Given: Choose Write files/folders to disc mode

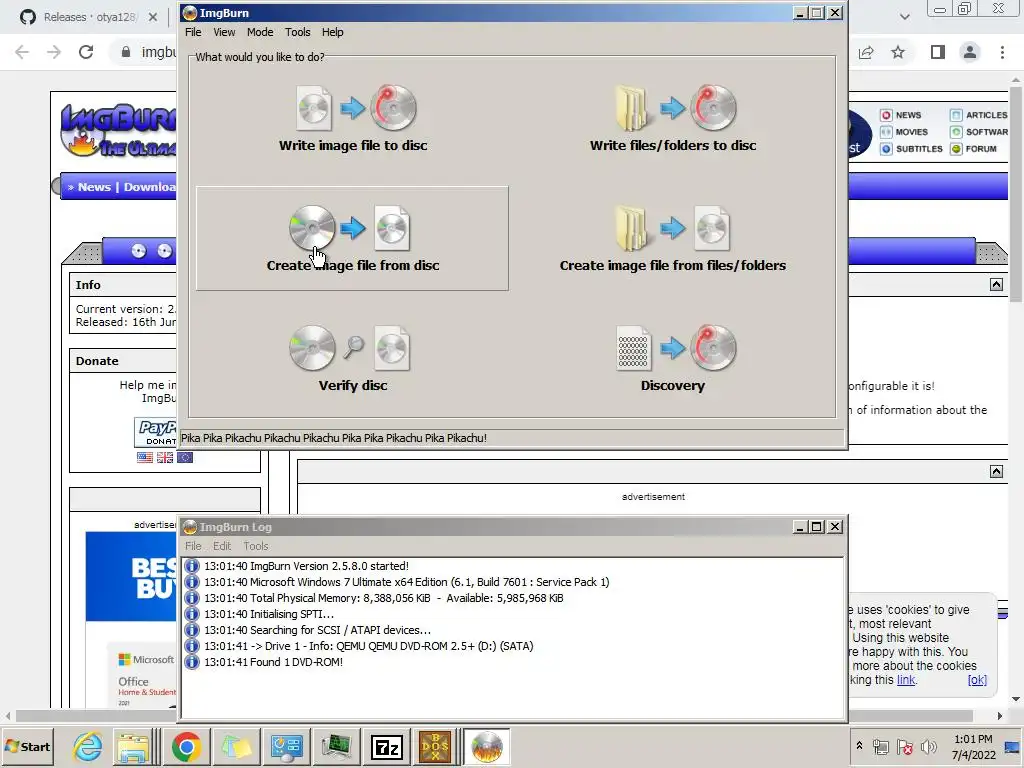Looking at the screenshot, I should click(x=673, y=119).
